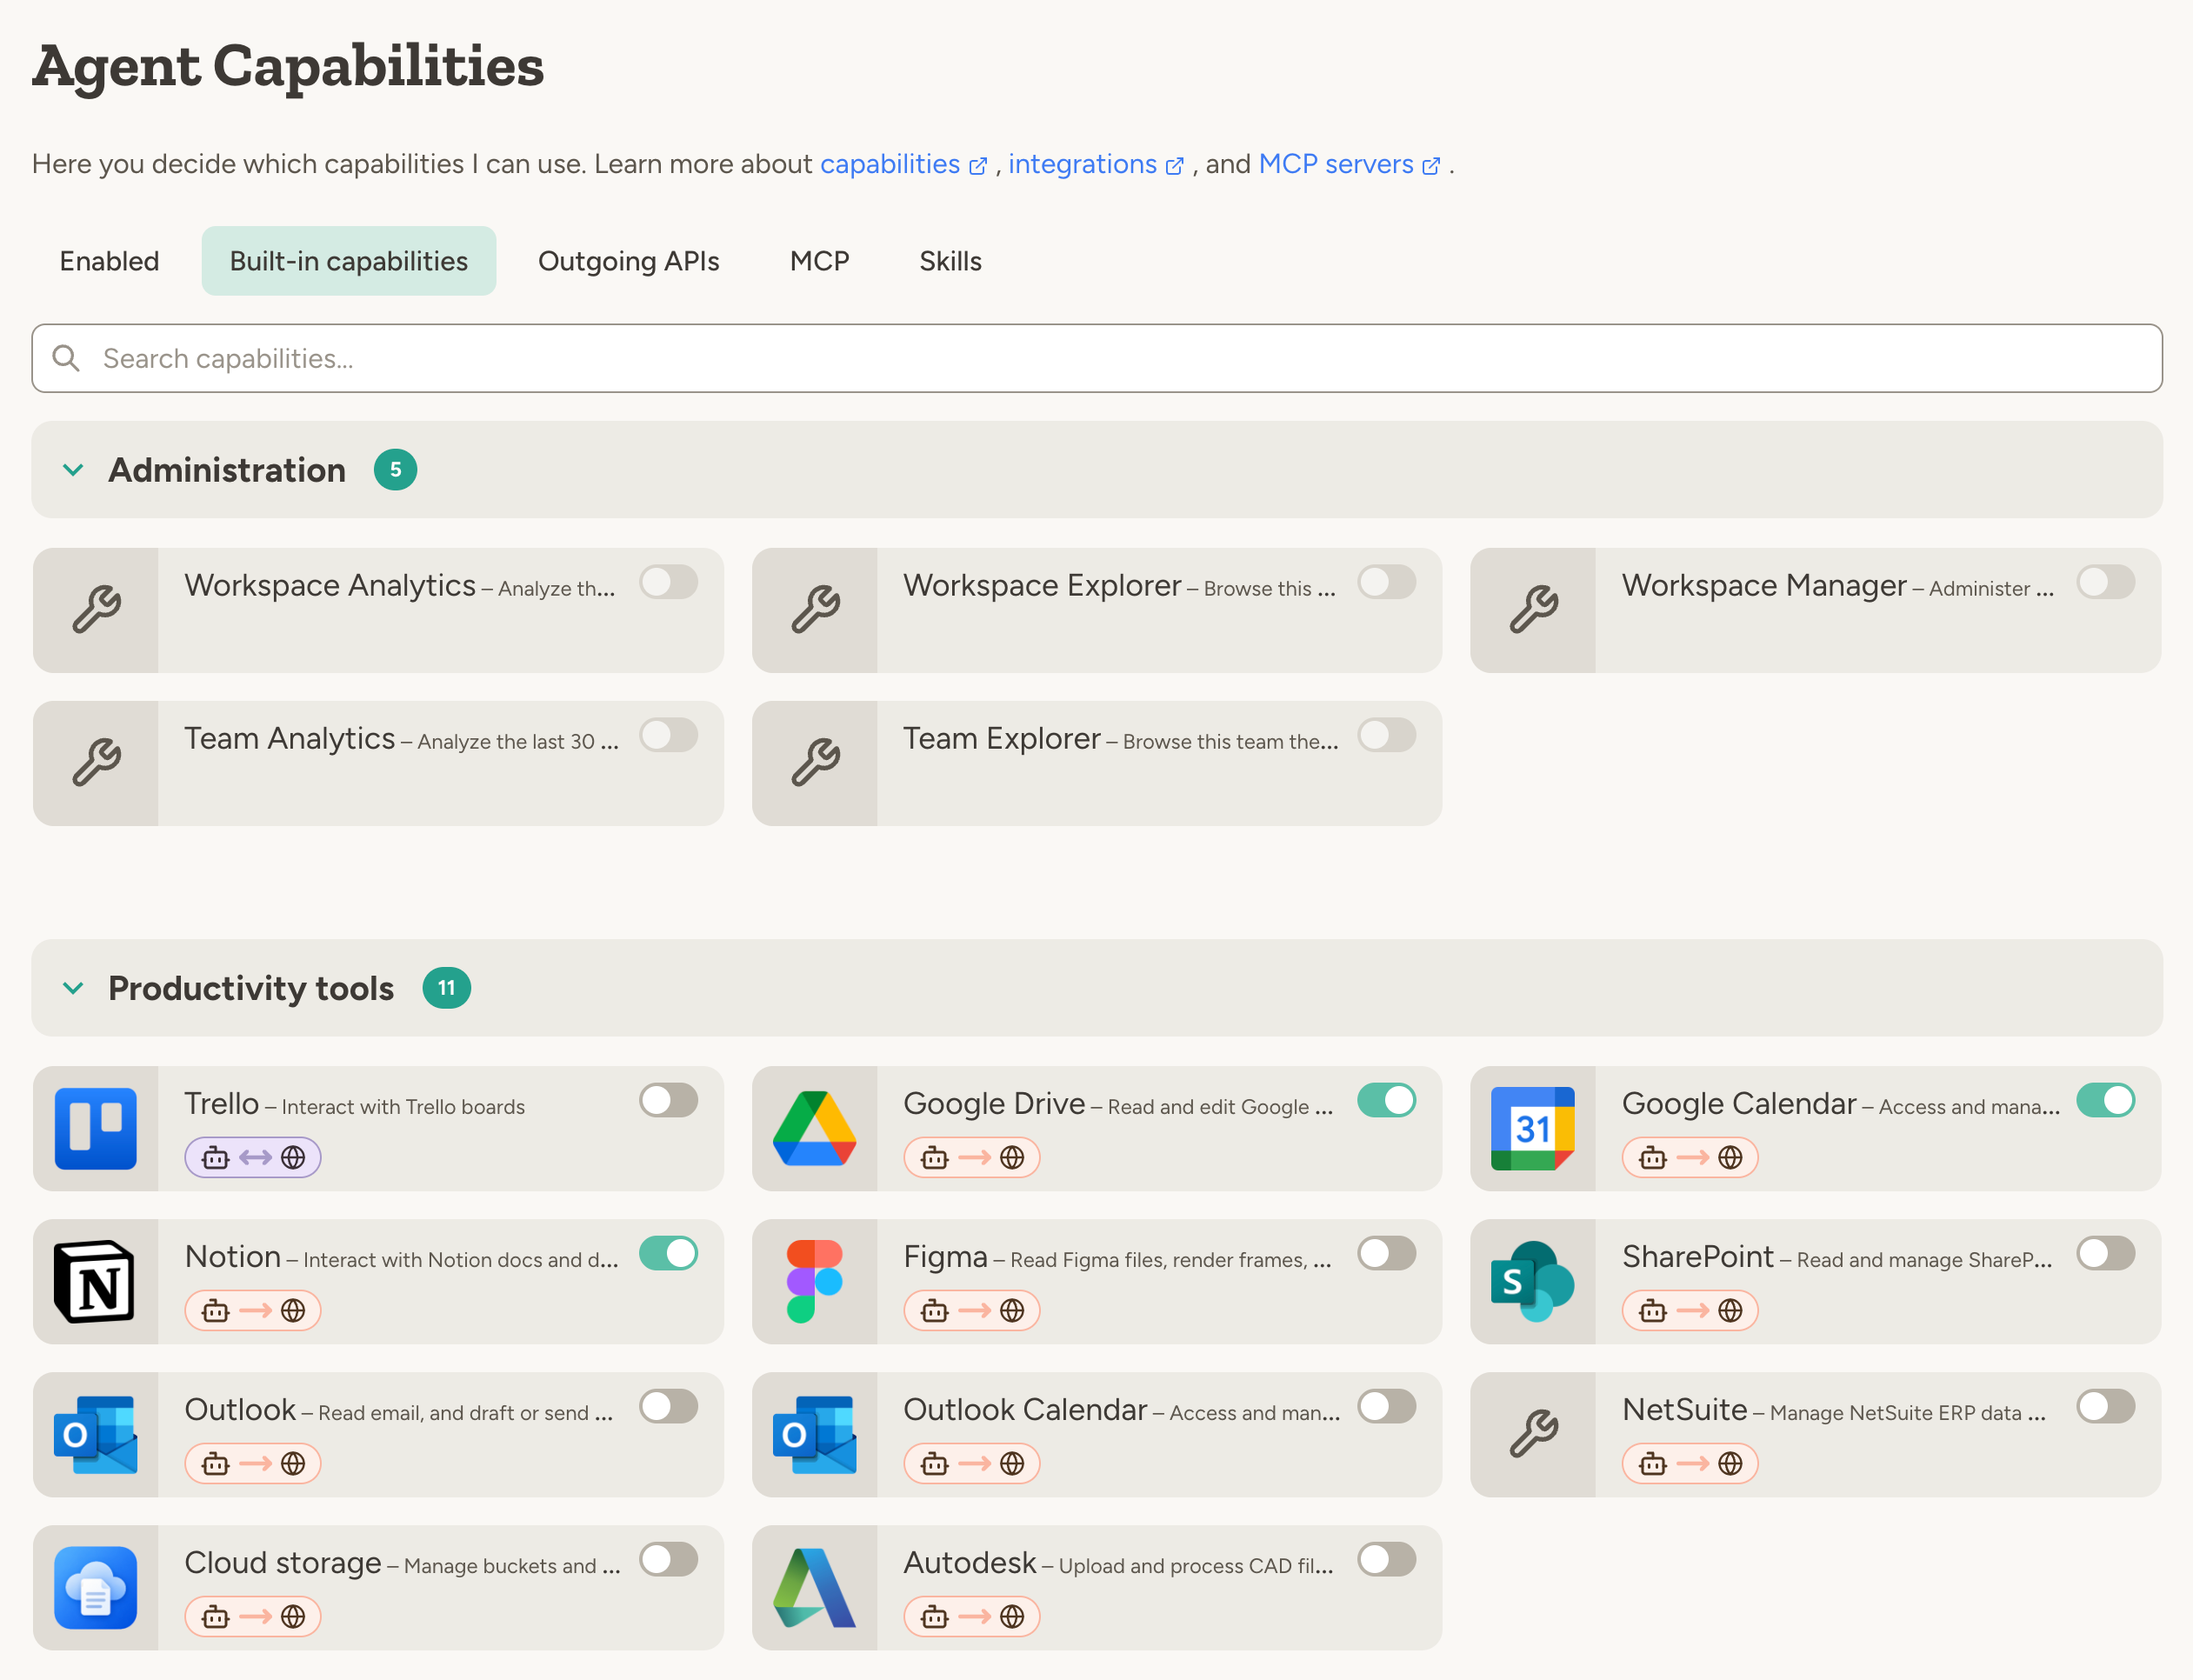Open the integrations documentation link
This screenshot has height=1680, width=2193.
[x=1095, y=164]
